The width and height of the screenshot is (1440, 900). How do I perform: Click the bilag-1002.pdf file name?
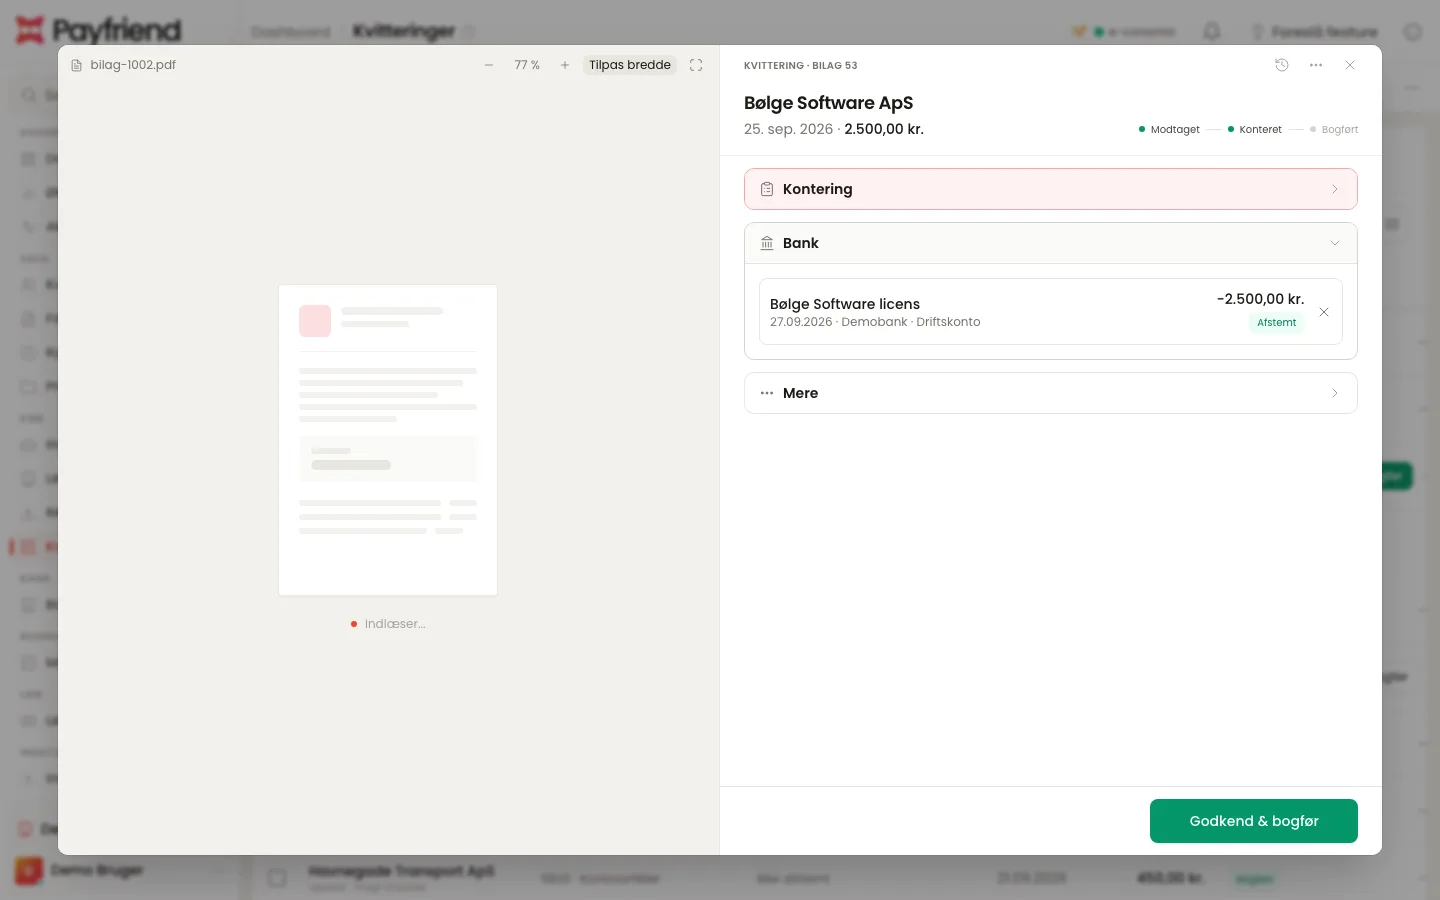pyautogui.click(x=133, y=65)
